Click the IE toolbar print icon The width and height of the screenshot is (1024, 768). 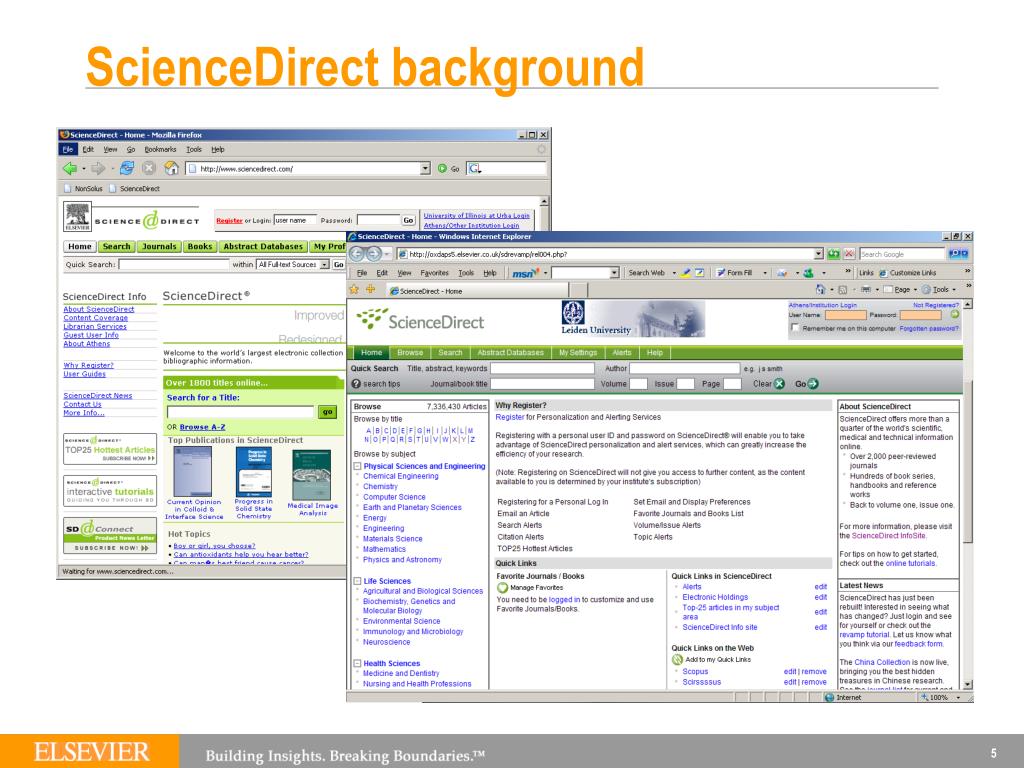(x=866, y=289)
